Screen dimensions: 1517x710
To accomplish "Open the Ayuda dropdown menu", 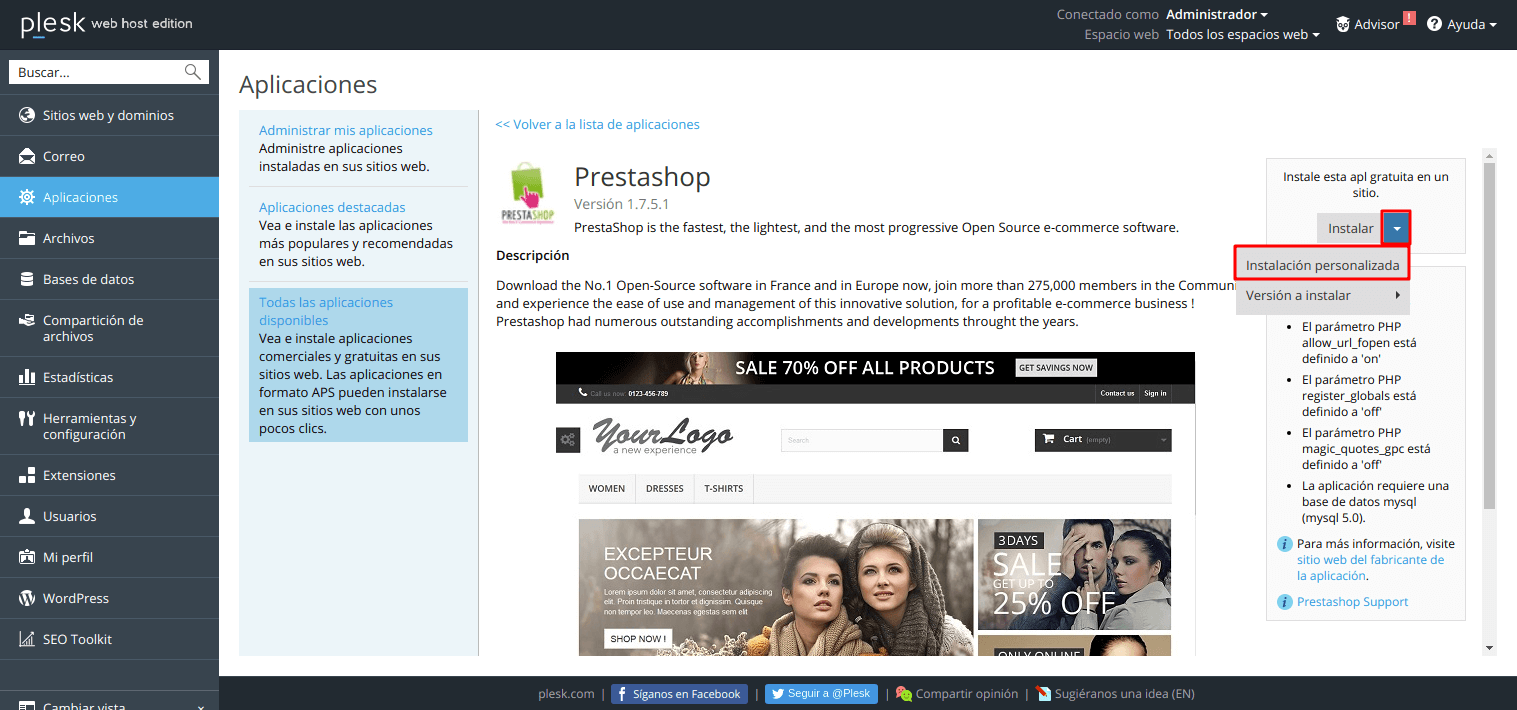I will tap(1463, 23).
